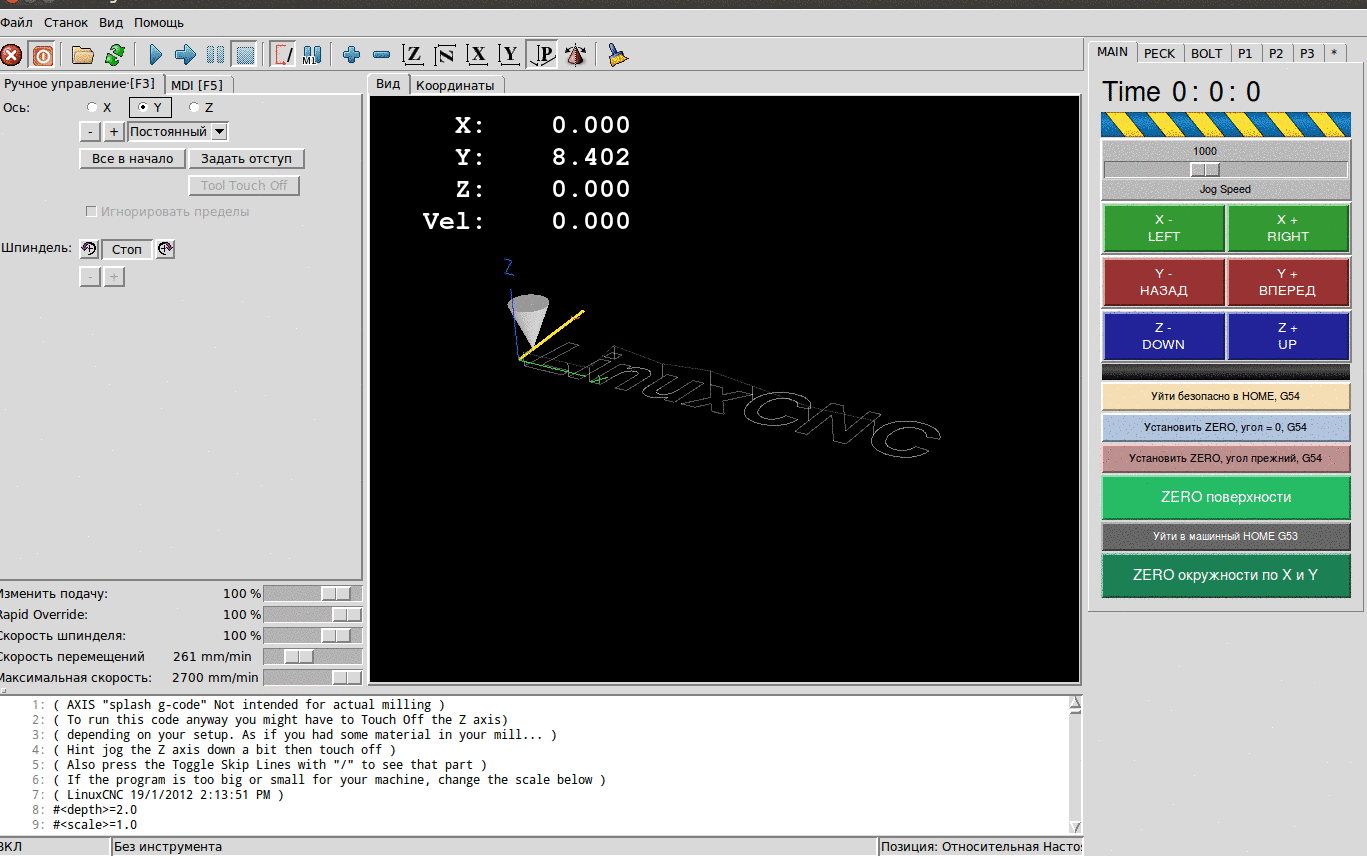Image resolution: width=1367 pixels, height=856 pixels.
Task: Toggle skip lines block-delete icon
Action: tap(283, 55)
